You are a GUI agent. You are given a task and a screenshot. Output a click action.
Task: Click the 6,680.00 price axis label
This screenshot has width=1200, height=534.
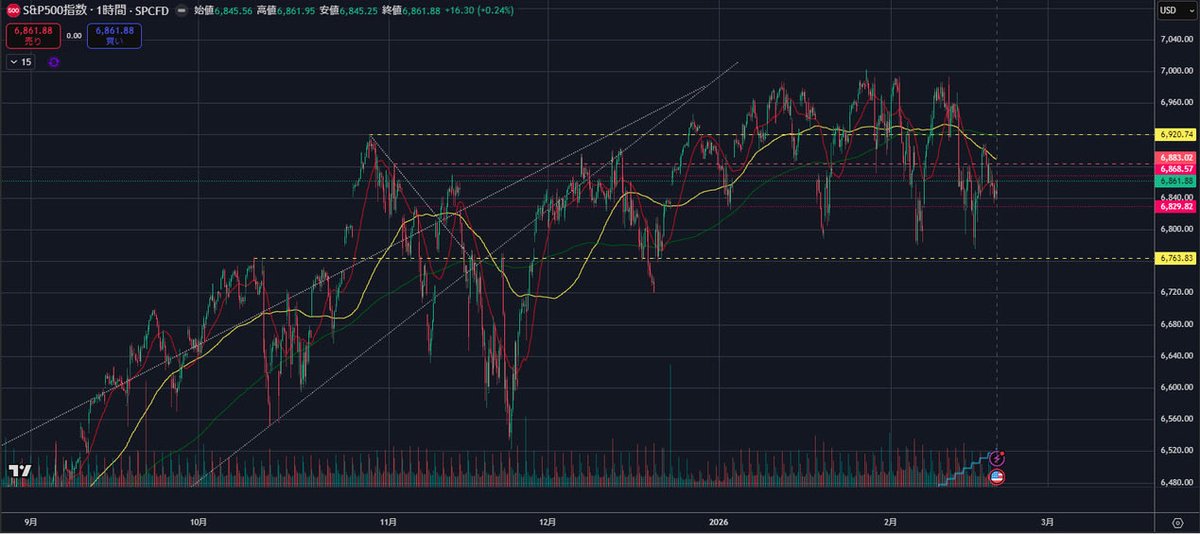click(x=1178, y=324)
